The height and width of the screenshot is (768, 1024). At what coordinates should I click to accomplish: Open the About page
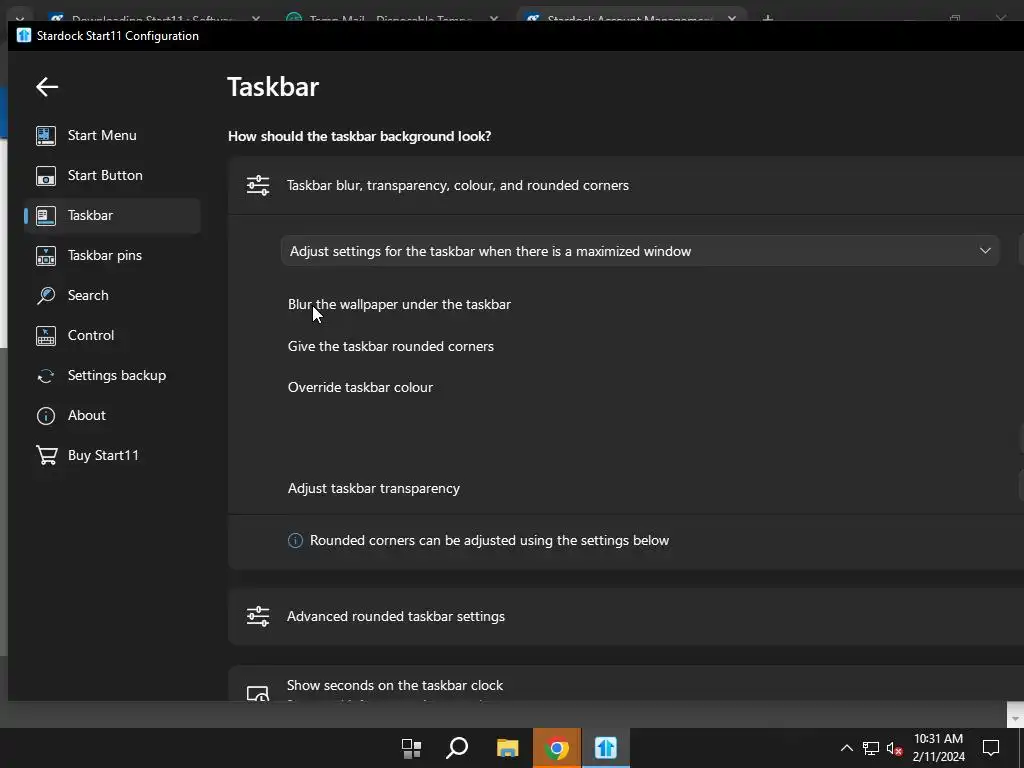coord(112,415)
